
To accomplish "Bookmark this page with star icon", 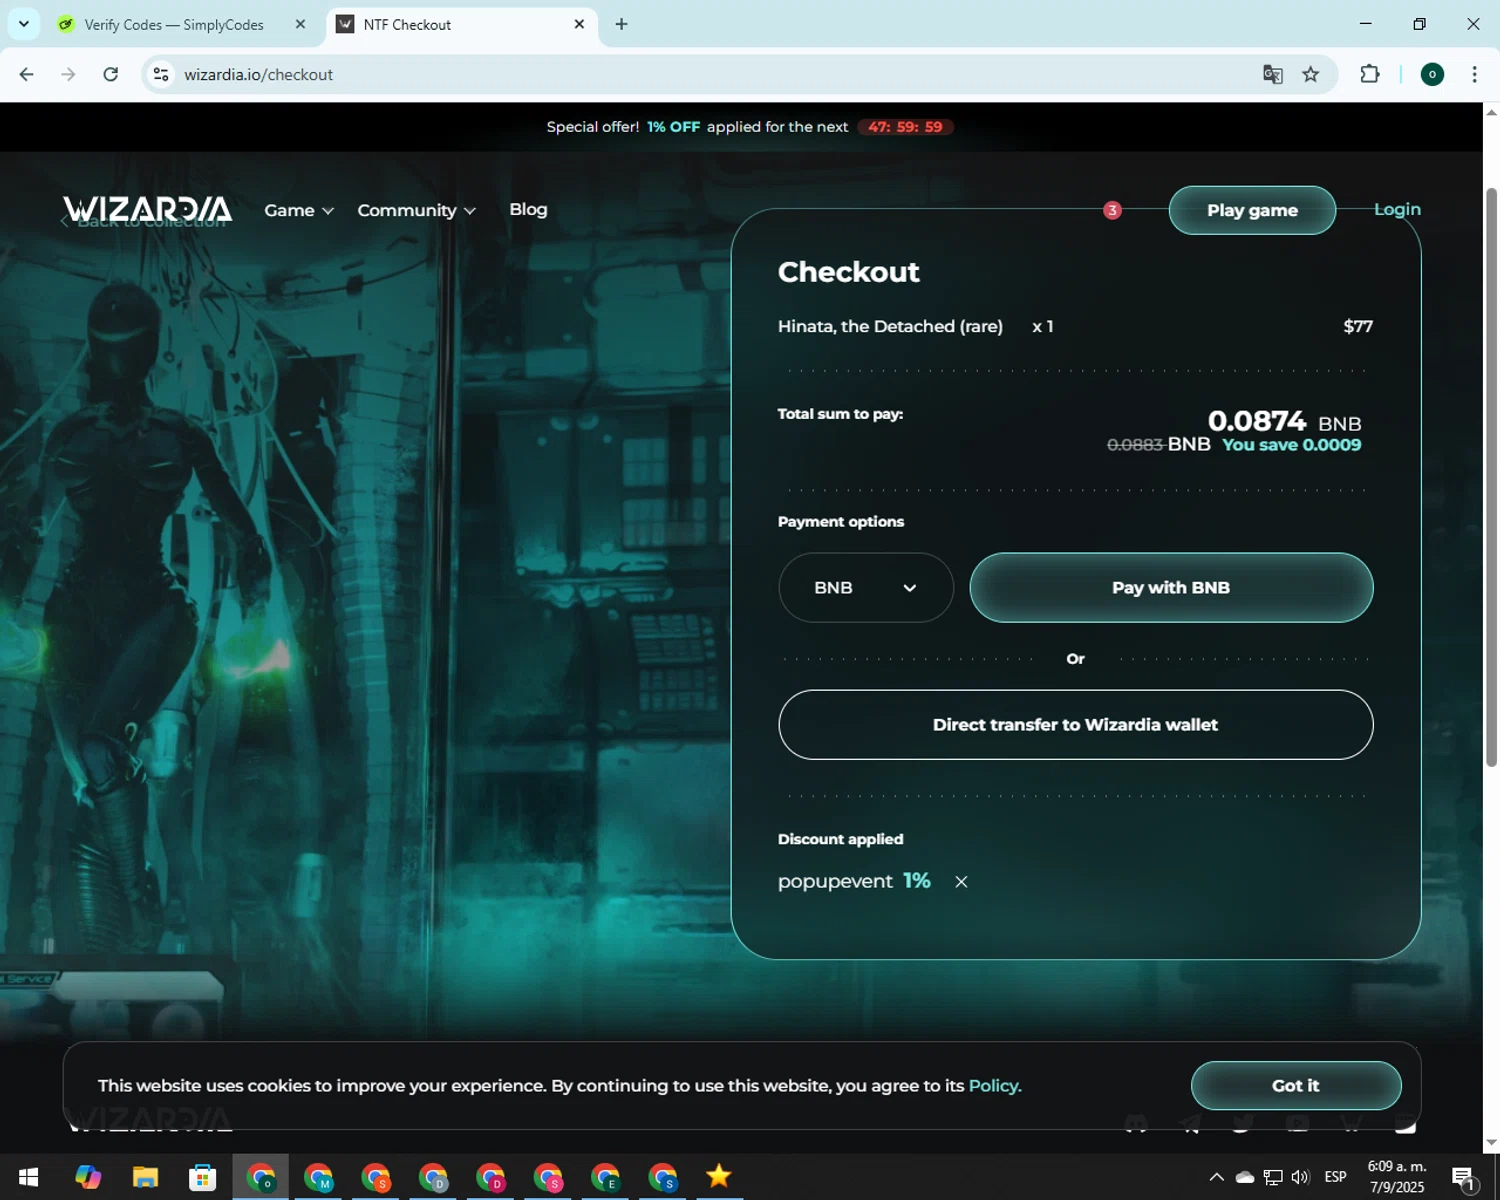I will tap(1310, 74).
